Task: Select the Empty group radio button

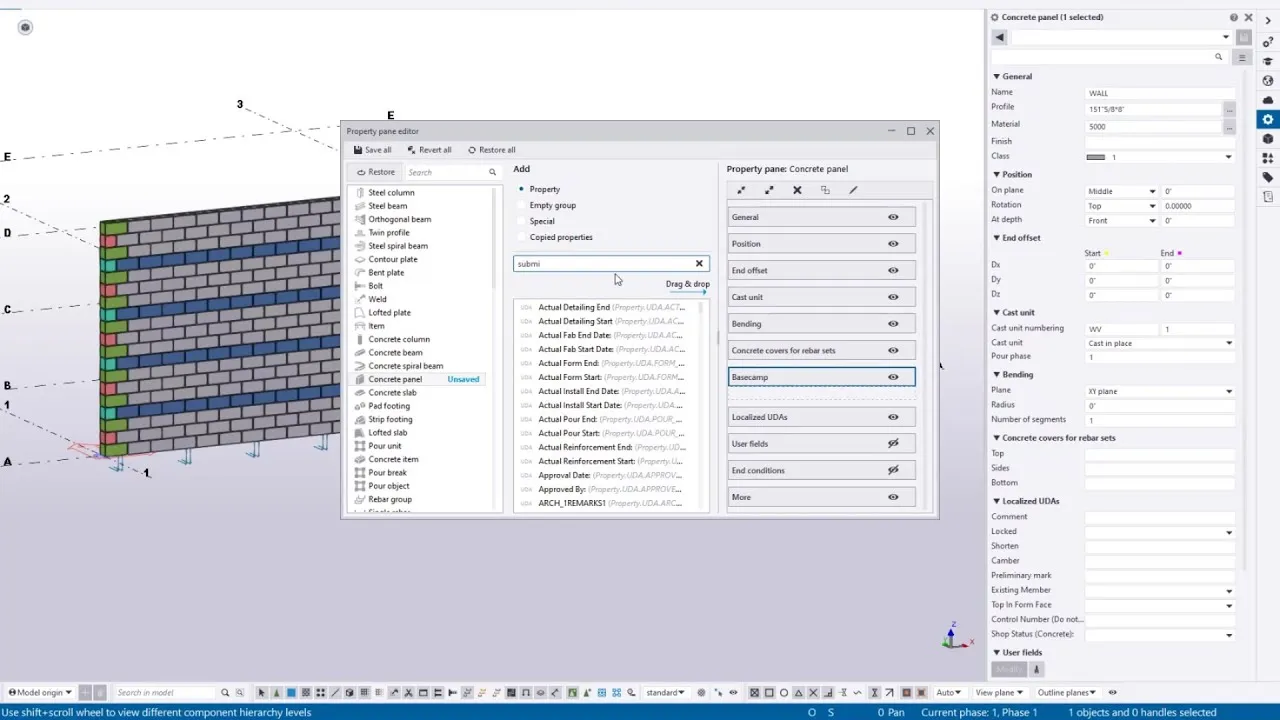Action: pos(521,205)
